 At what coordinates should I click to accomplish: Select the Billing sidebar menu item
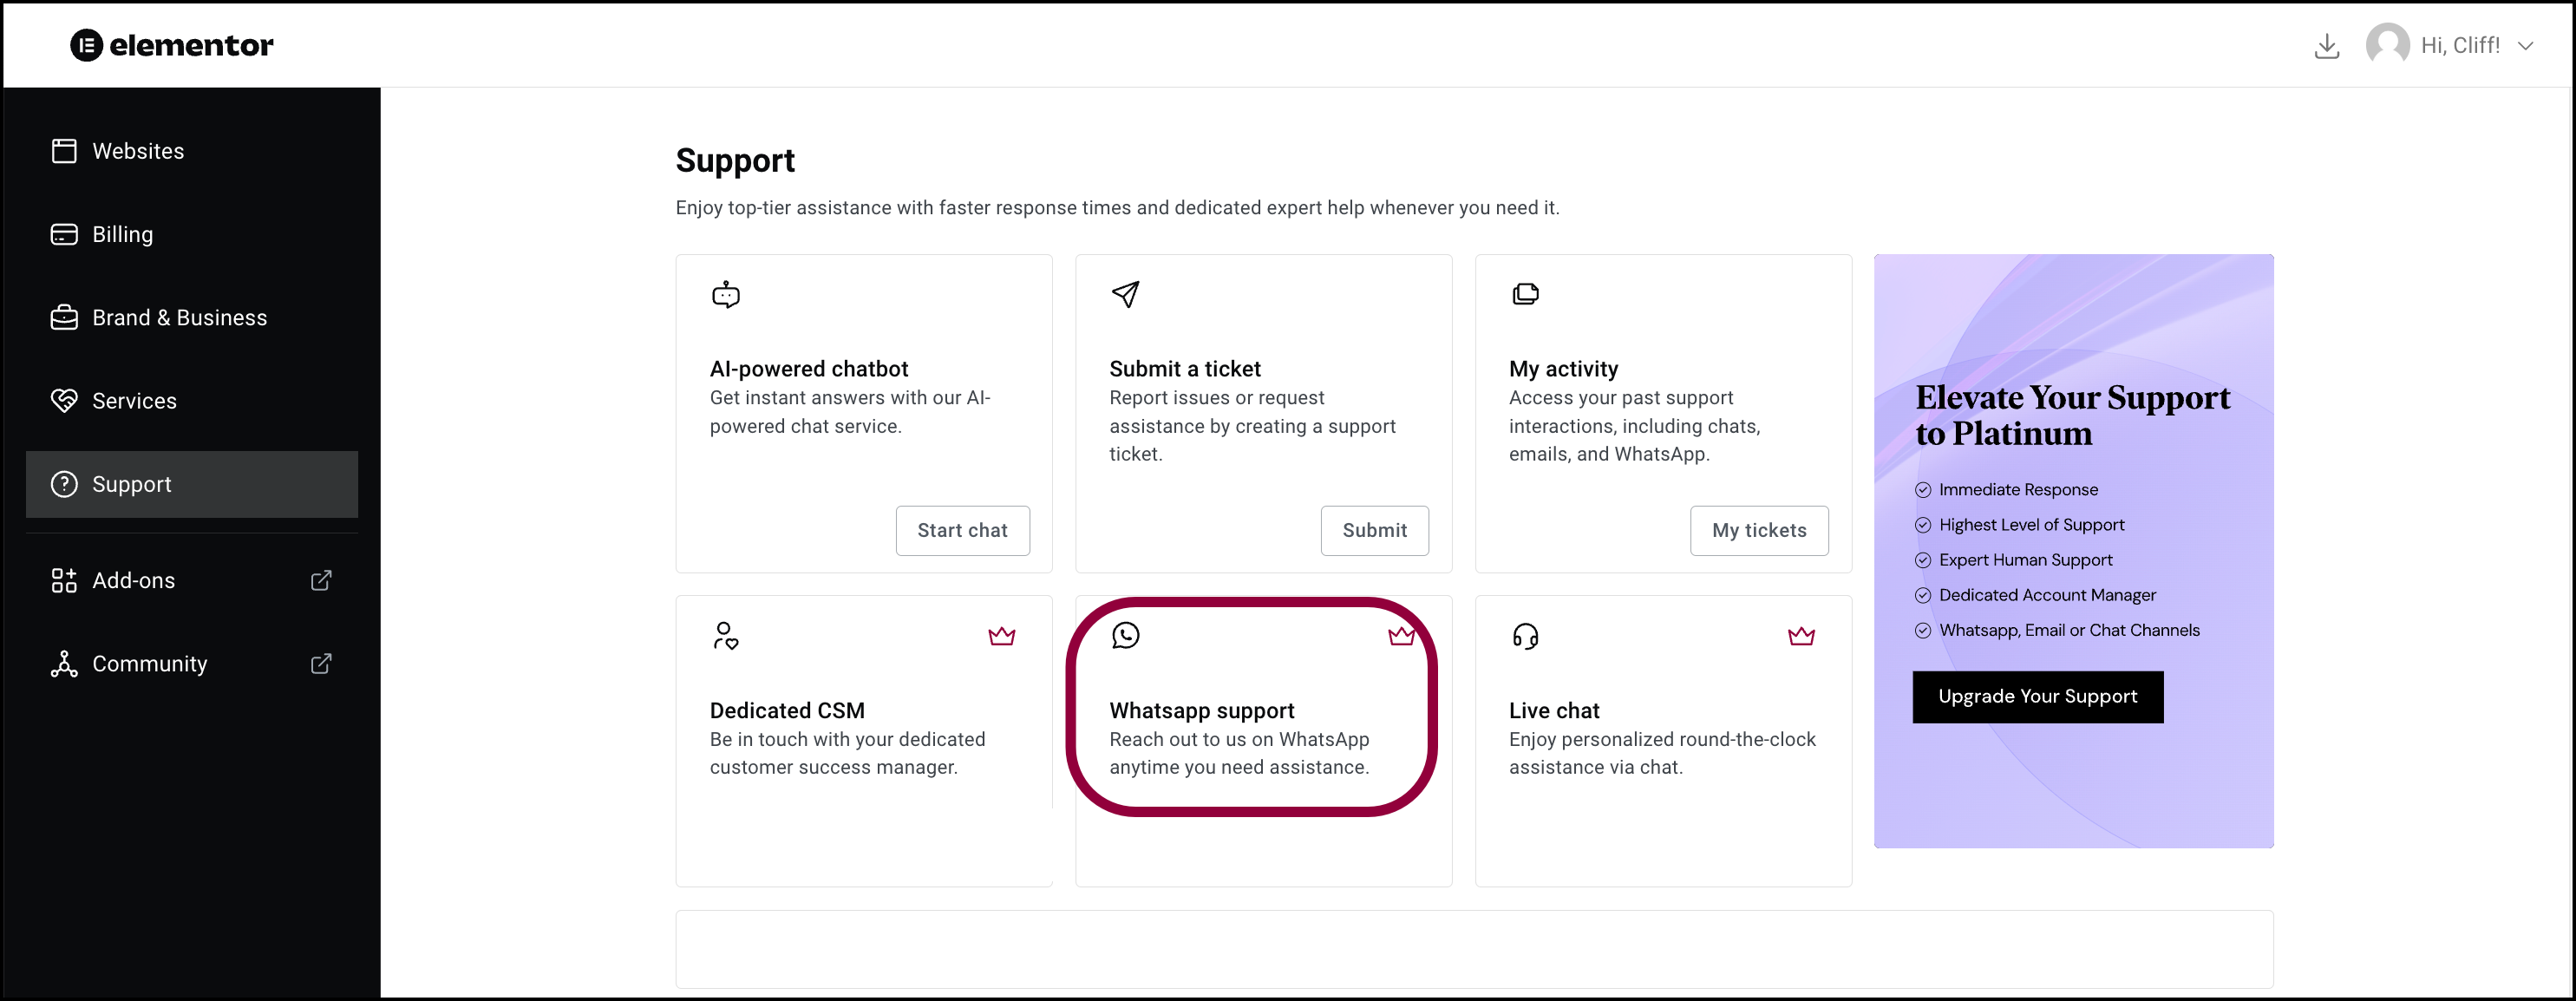[x=123, y=233]
